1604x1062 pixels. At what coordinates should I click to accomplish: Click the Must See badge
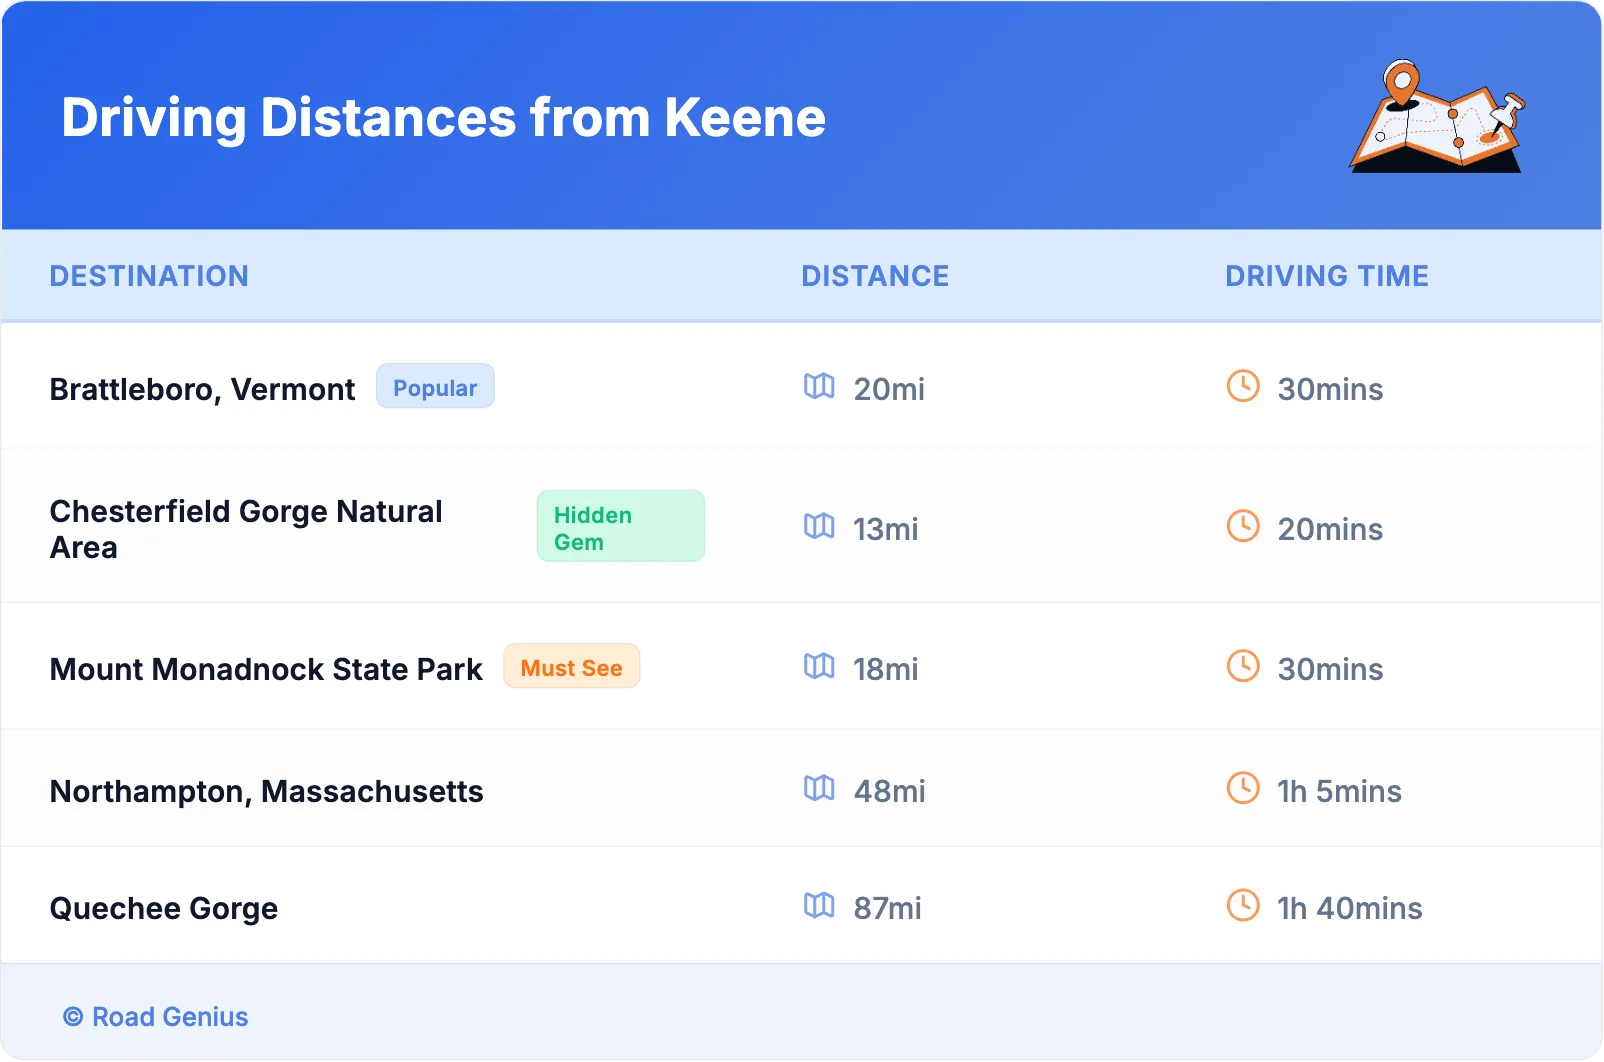pos(572,667)
